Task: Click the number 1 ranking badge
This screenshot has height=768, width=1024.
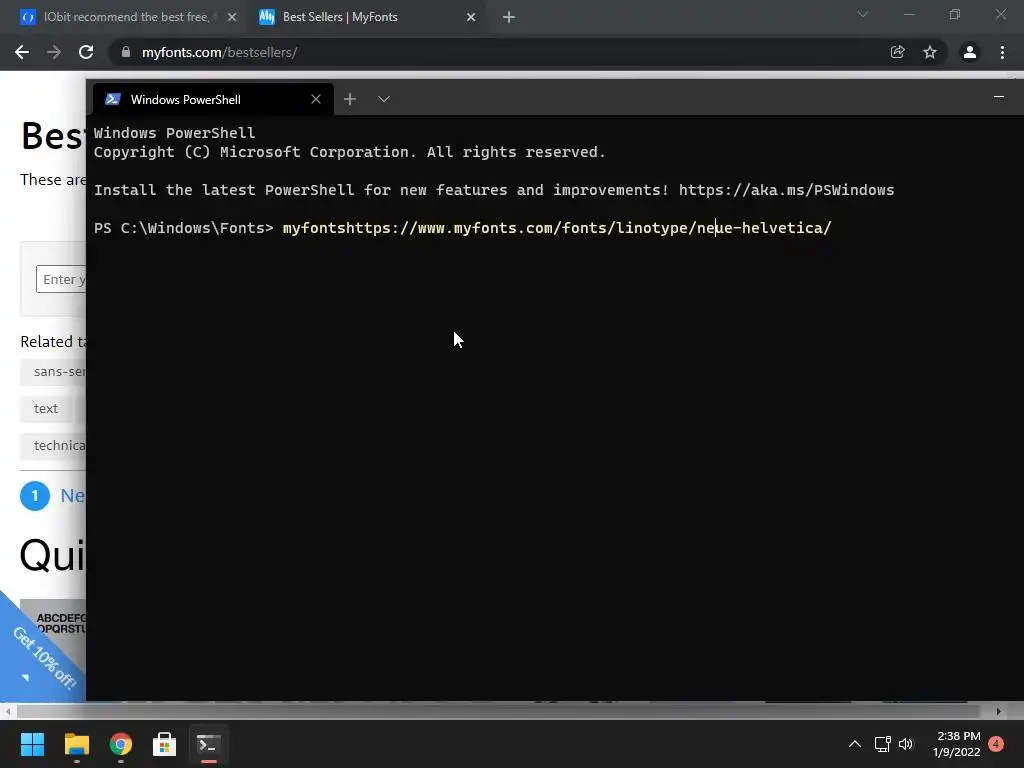Action: coord(35,496)
